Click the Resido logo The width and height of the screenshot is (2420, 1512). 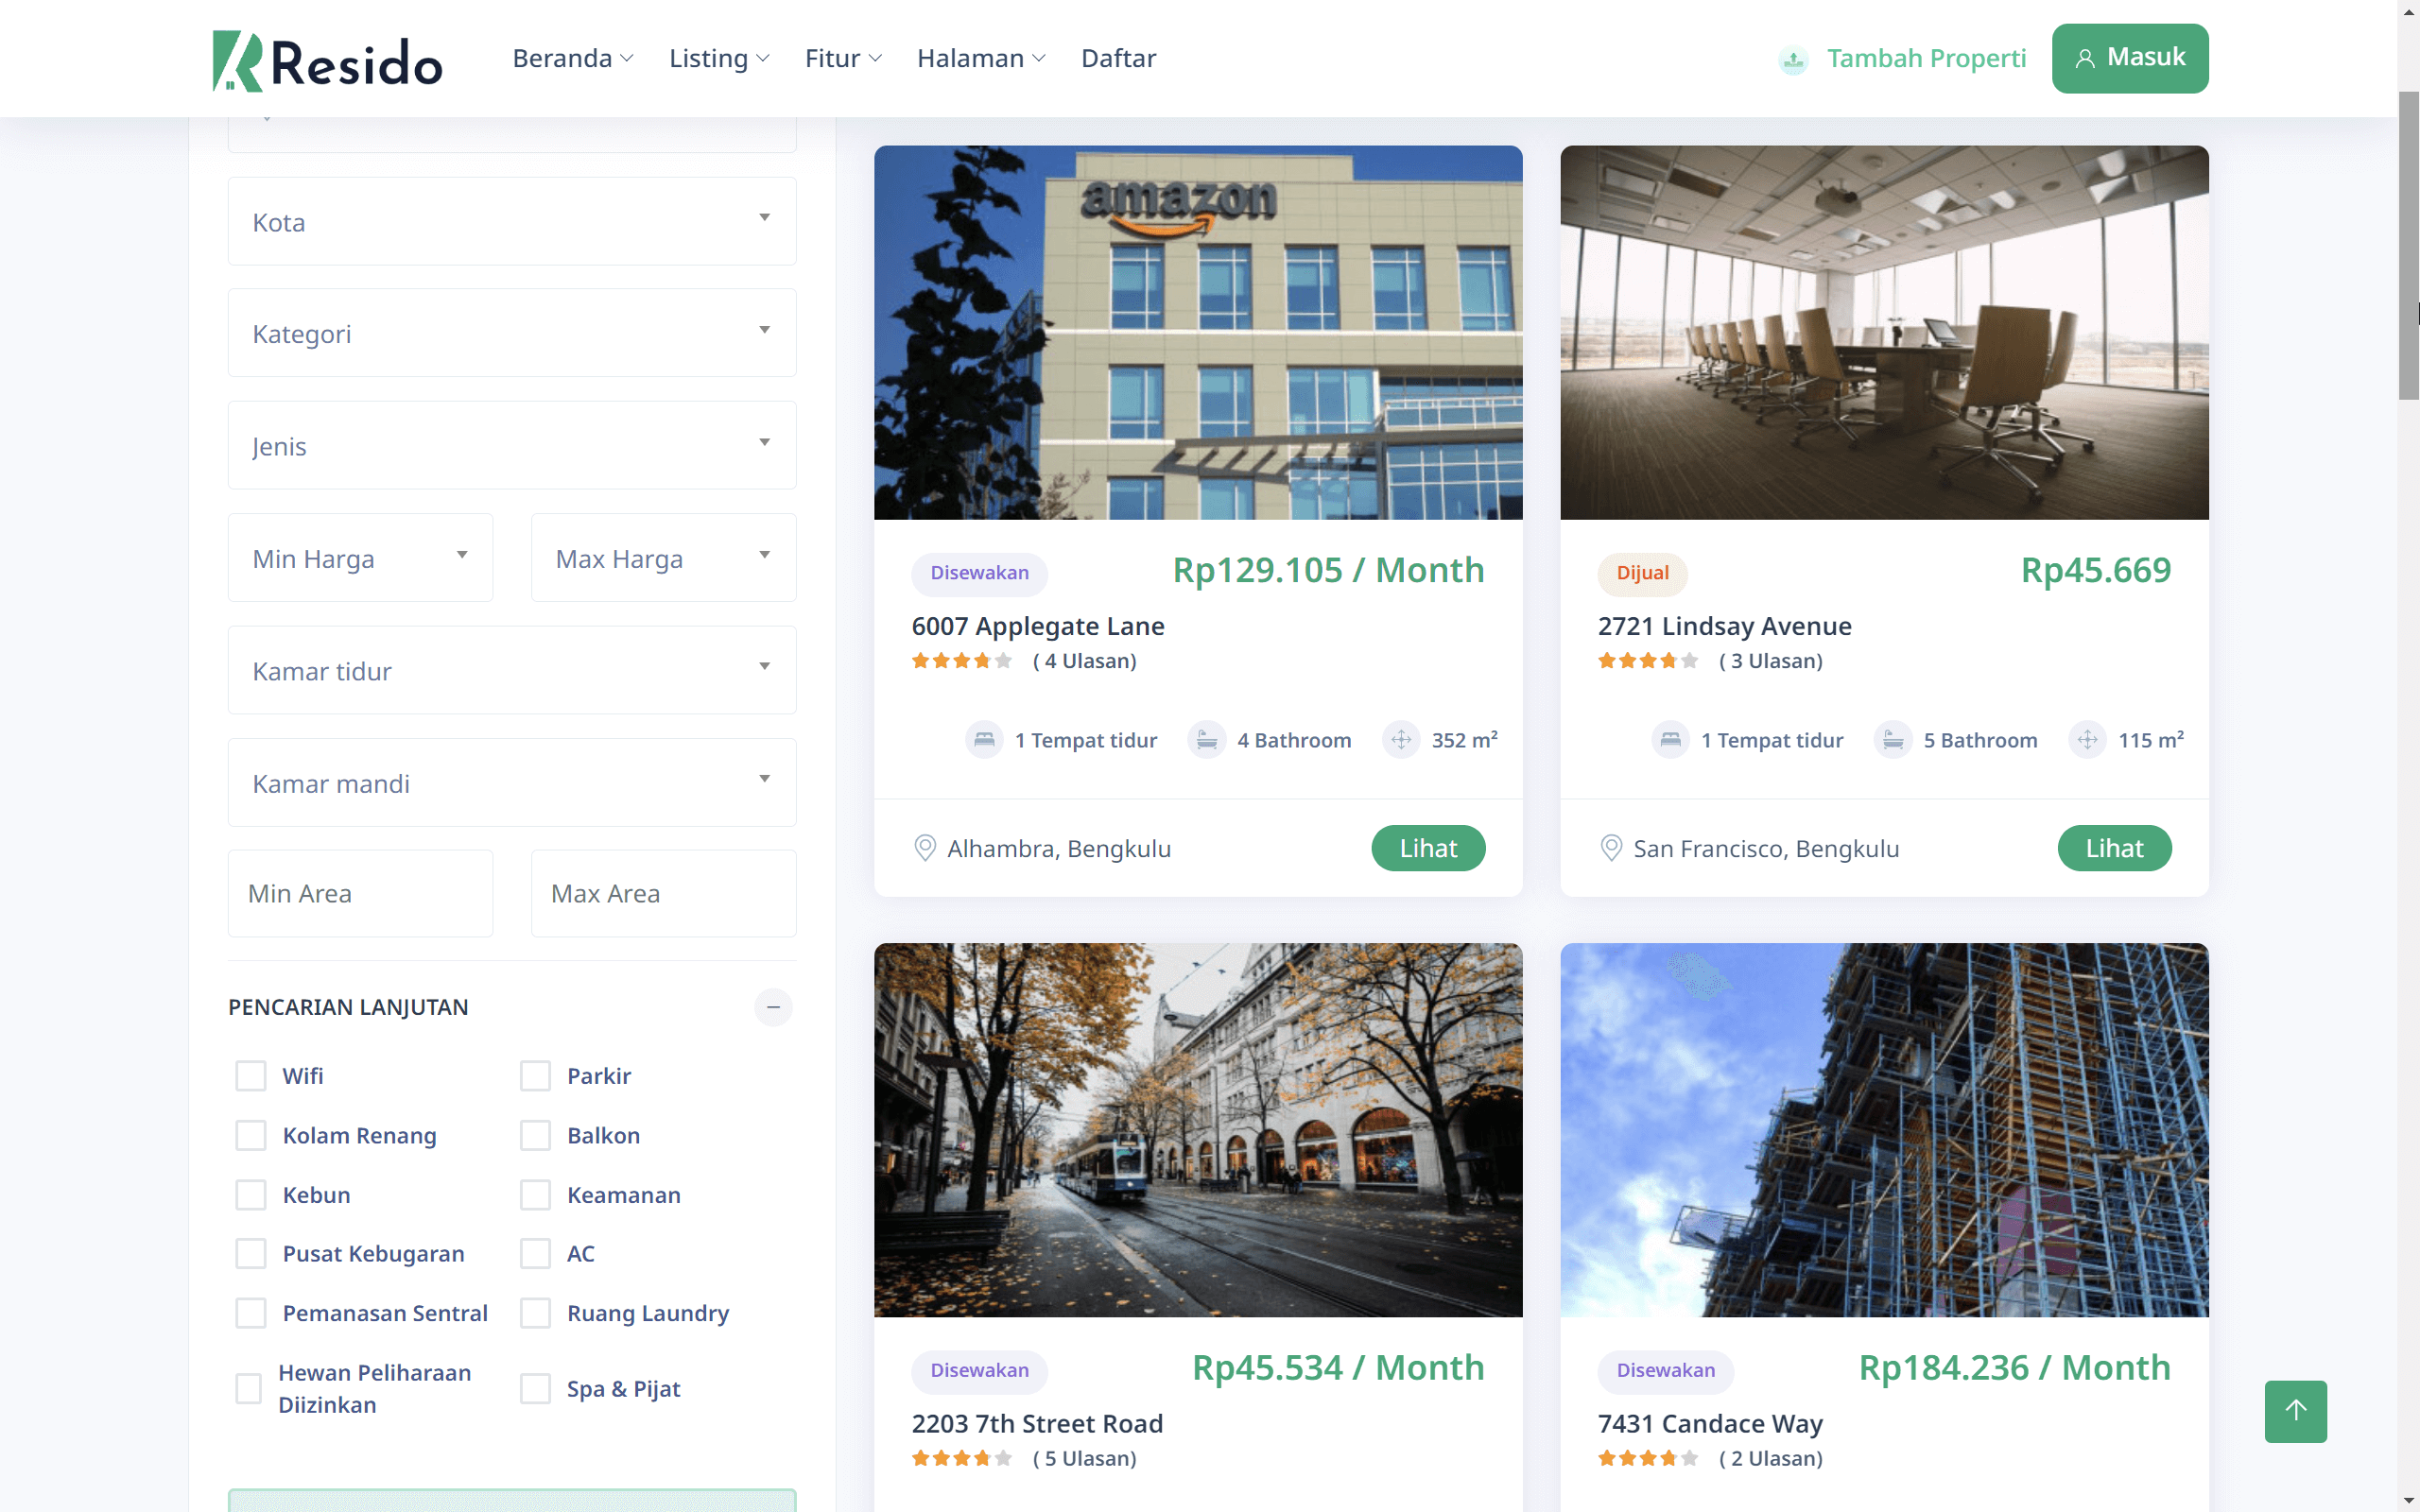[327, 60]
